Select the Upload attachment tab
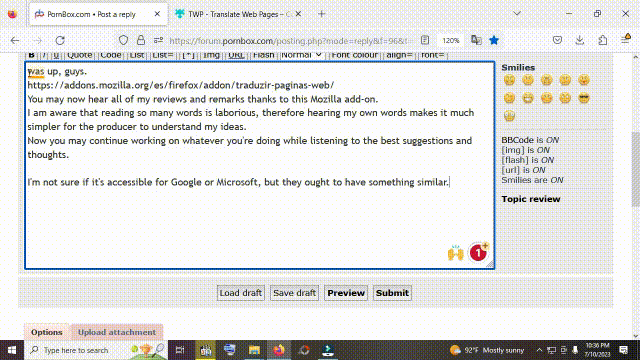 [117, 332]
